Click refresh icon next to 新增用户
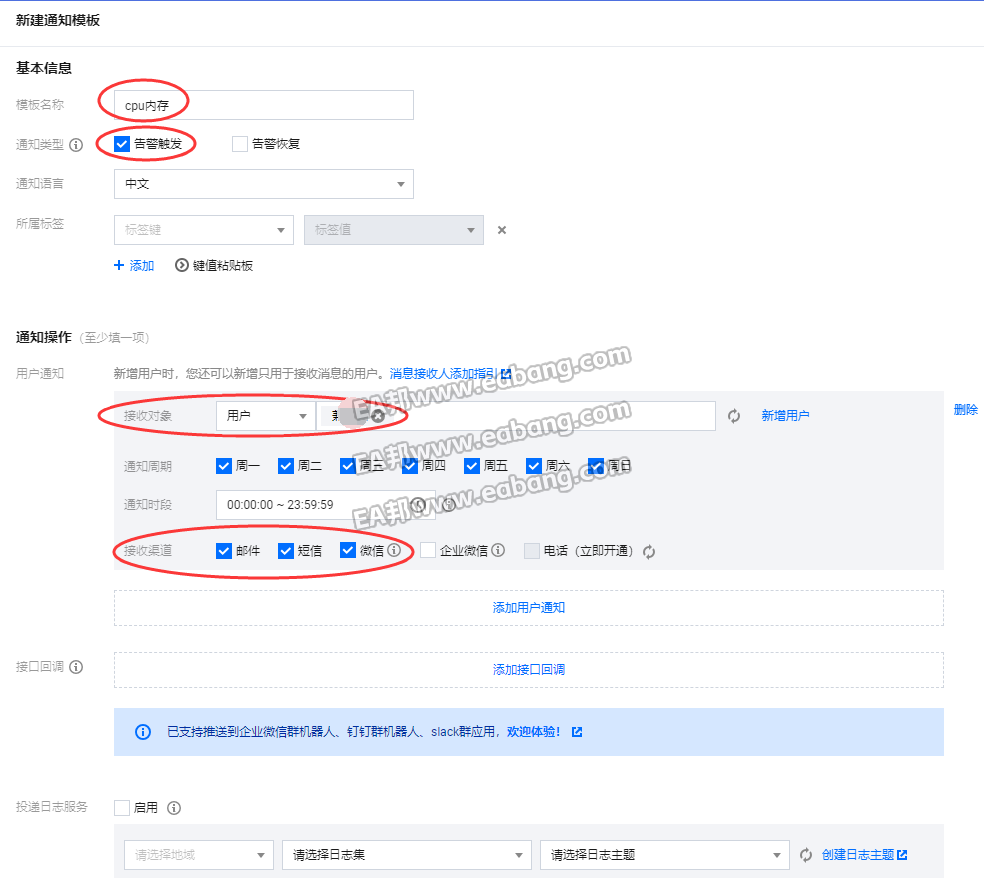Image resolution: width=984 pixels, height=878 pixels. [734, 416]
